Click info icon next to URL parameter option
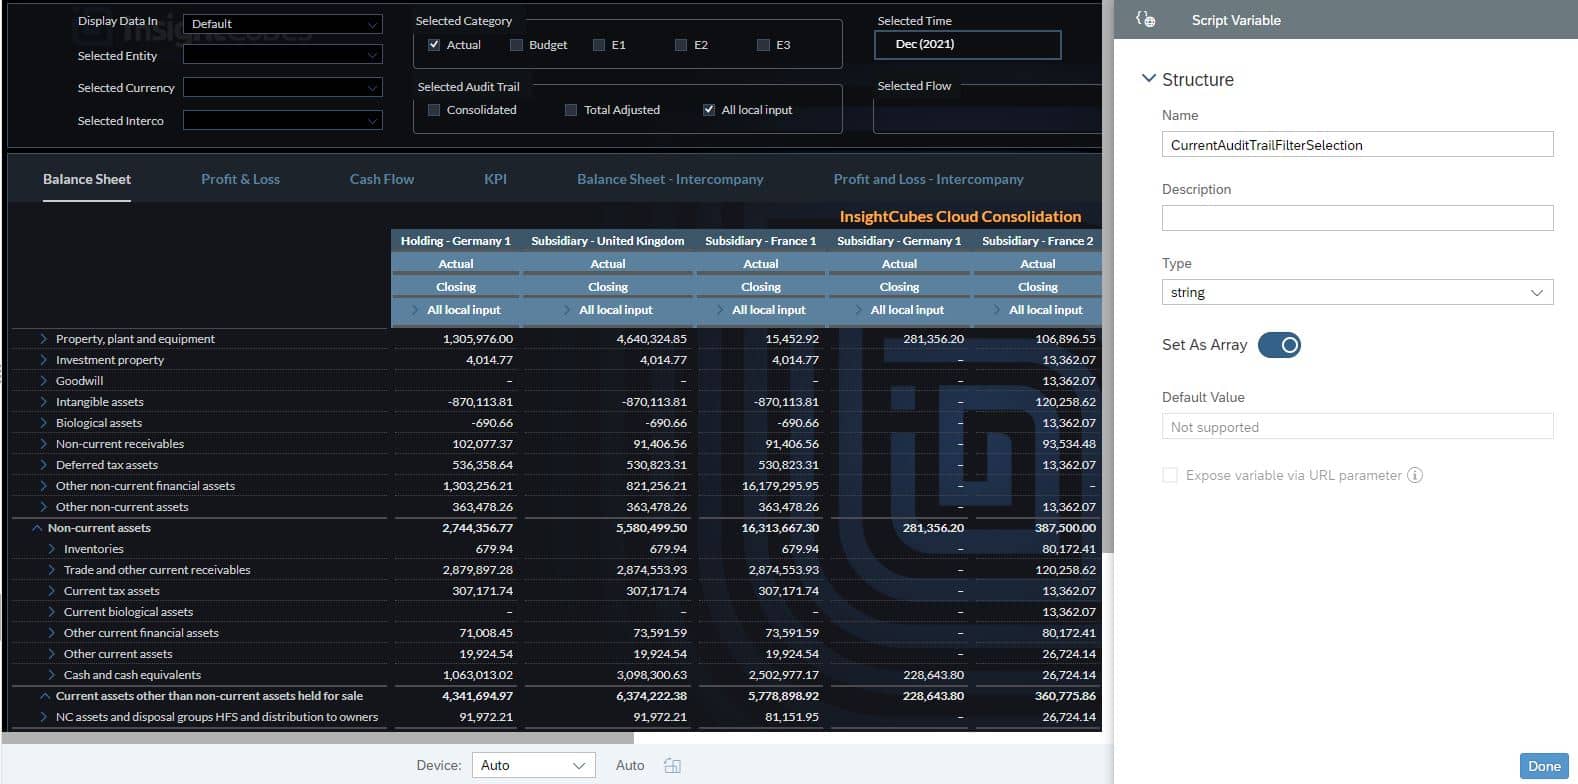Viewport: 1578px width, 784px height. [x=1414, y=475]
